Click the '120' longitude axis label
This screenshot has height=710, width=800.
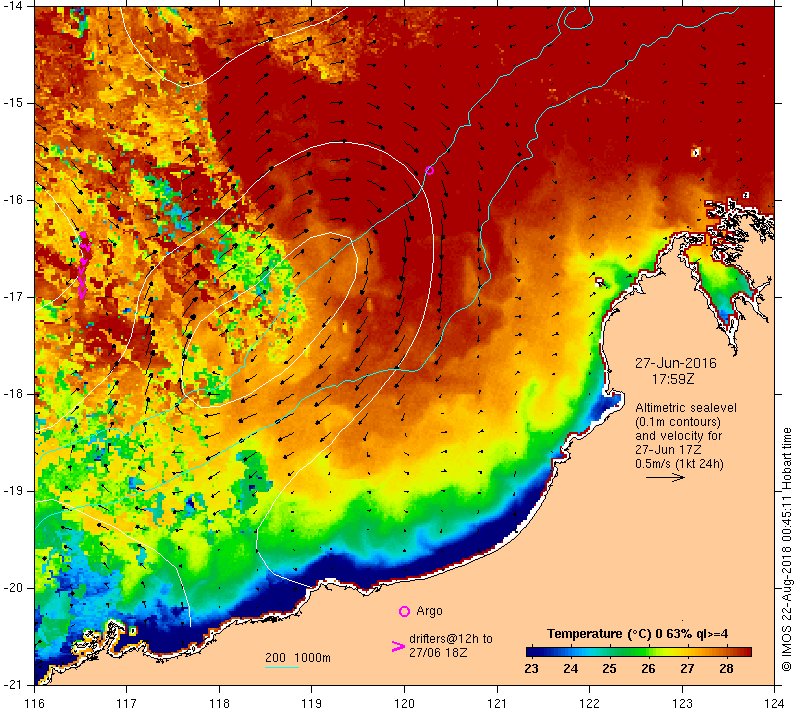[x=405, y=703]
